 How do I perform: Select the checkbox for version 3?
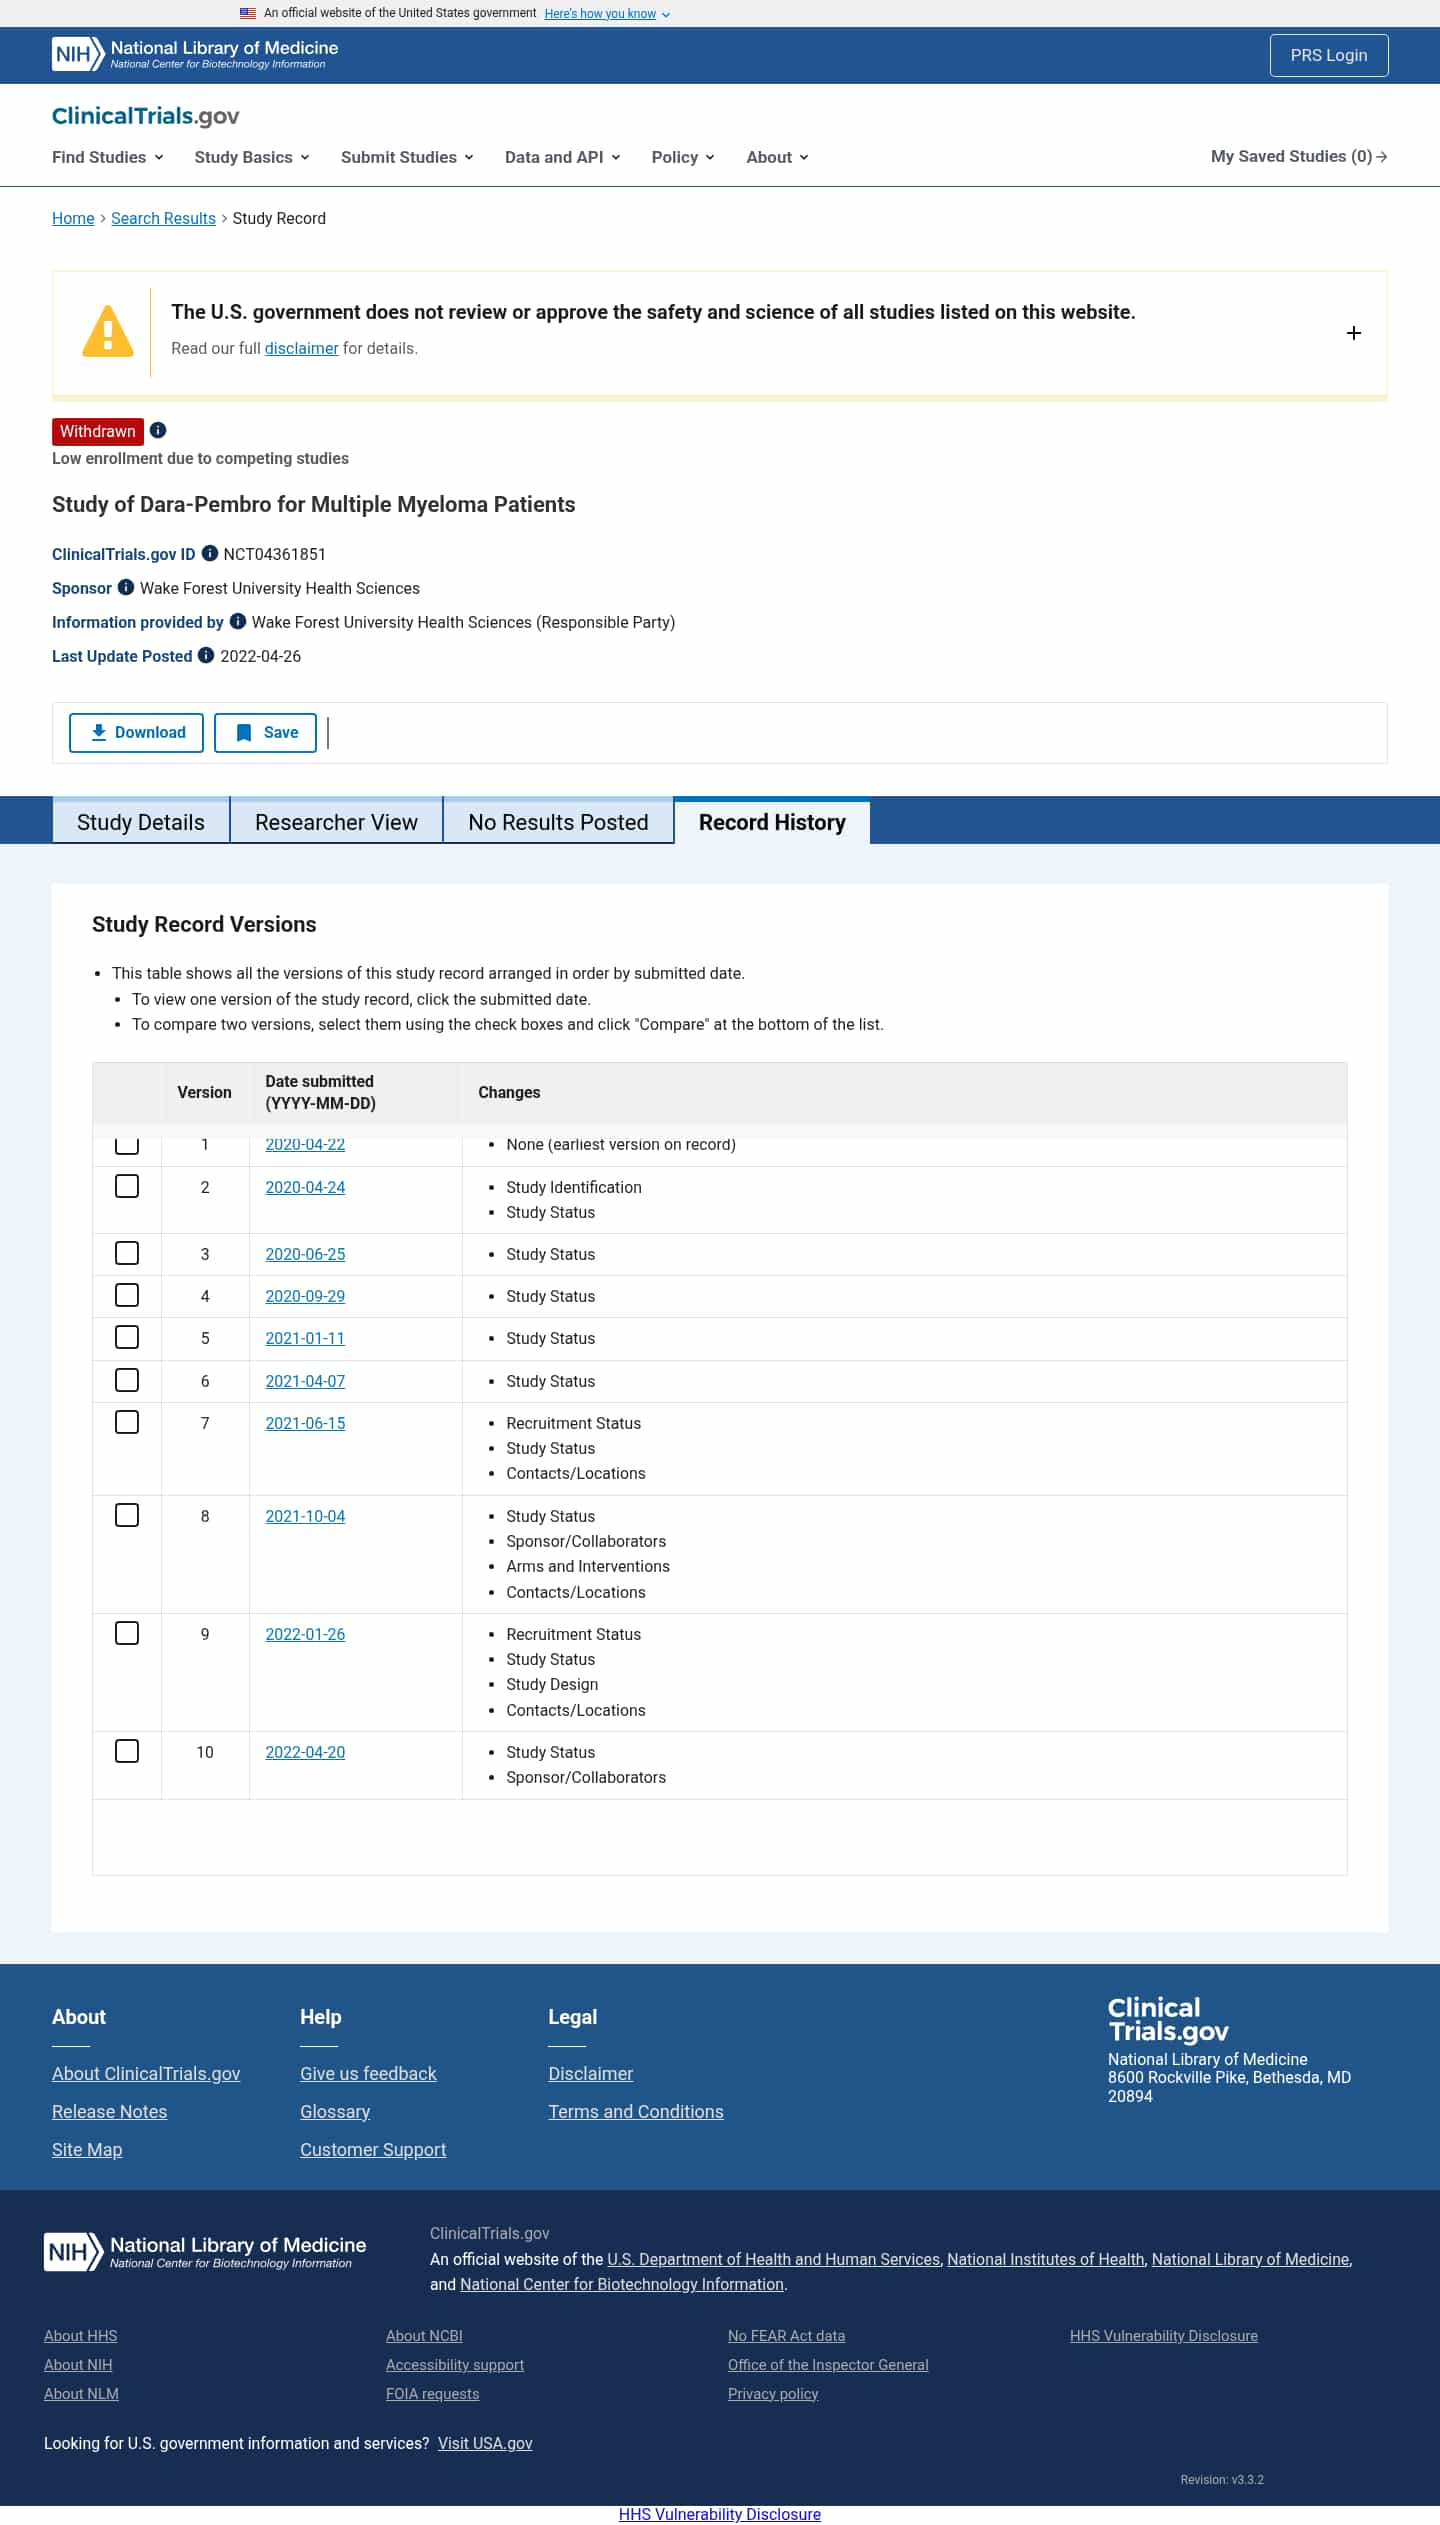127,1253
